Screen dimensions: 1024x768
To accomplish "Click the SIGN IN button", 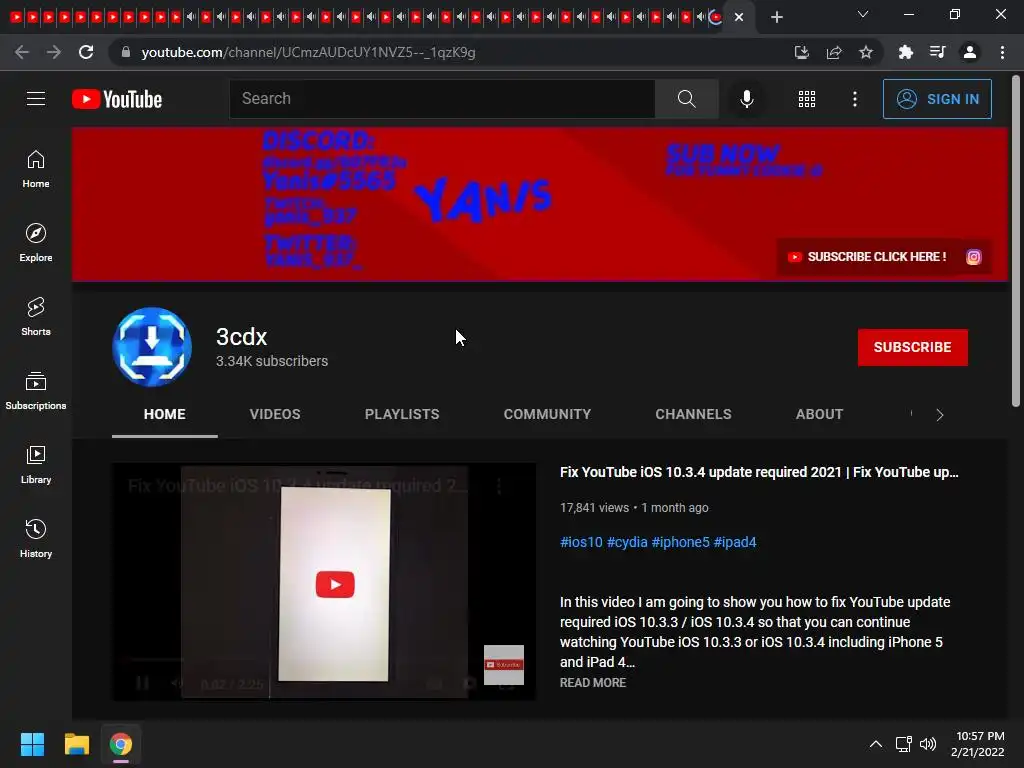I will [x=937, y=99].
